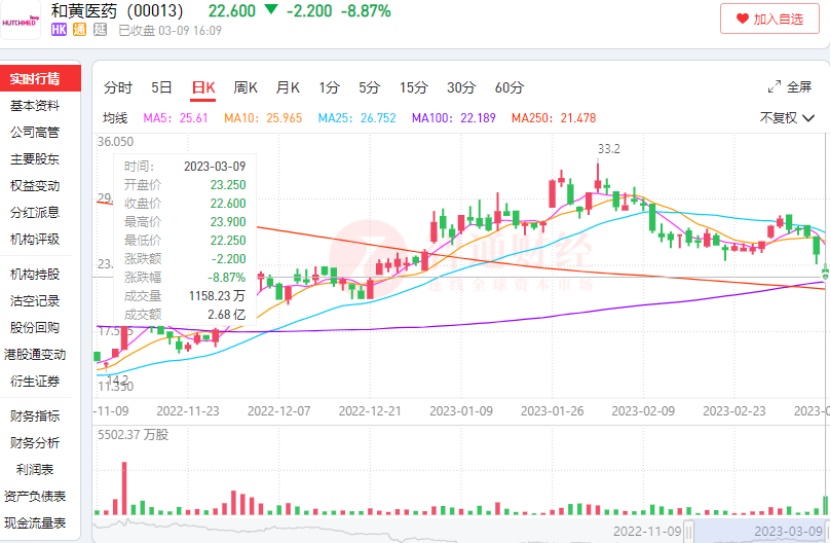The width and height of the screenshot is (831, 543).
Task: Open 财务指标 financial indicators page
Action: point(34,416)
